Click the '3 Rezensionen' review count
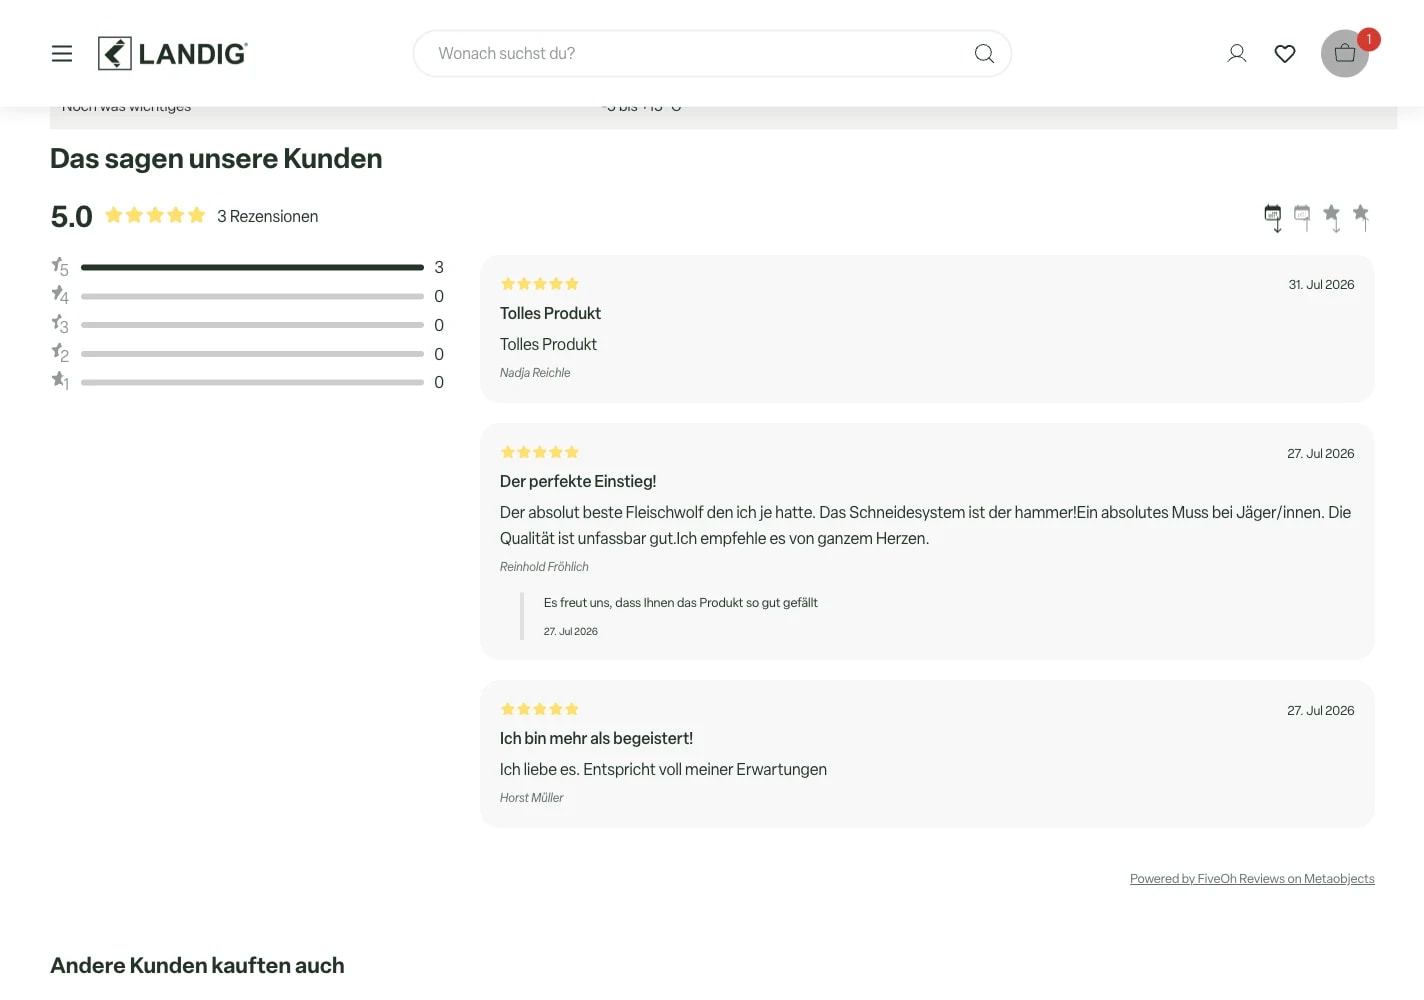Image resolution: width=1424 pixels, height=1000 pixels. tap(268, 217)
